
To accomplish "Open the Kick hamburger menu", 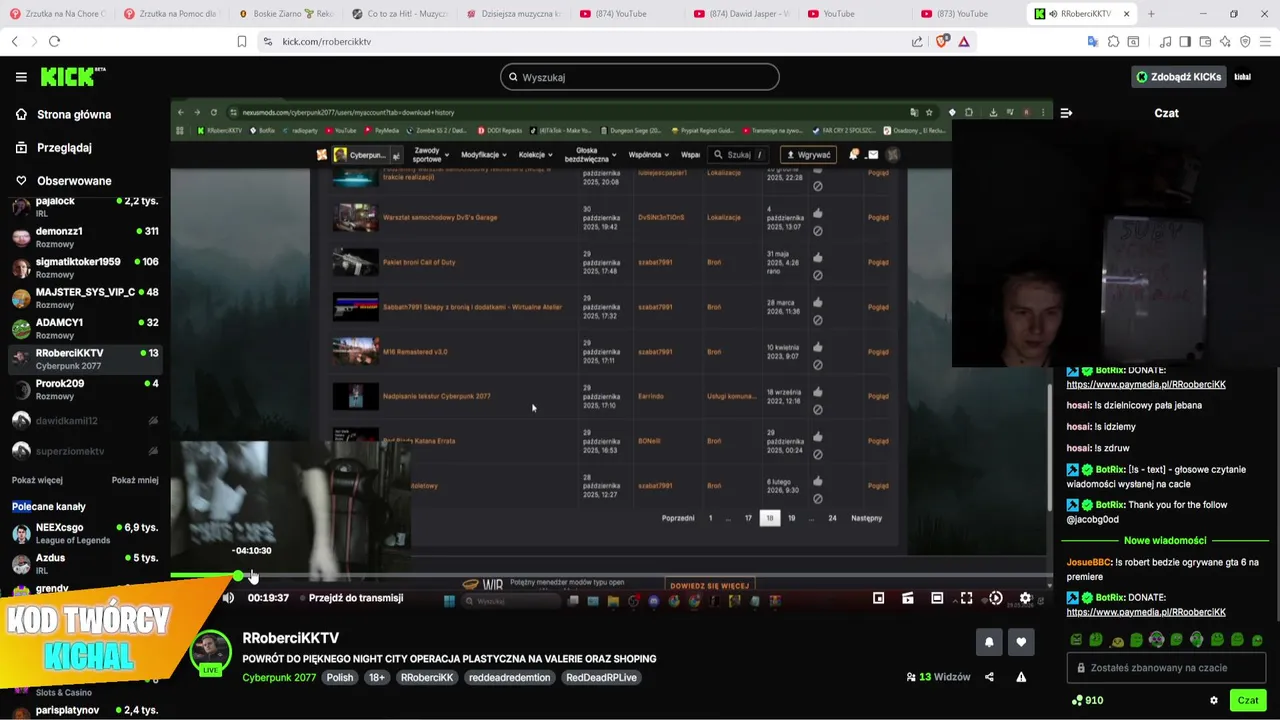I will 21,77.
